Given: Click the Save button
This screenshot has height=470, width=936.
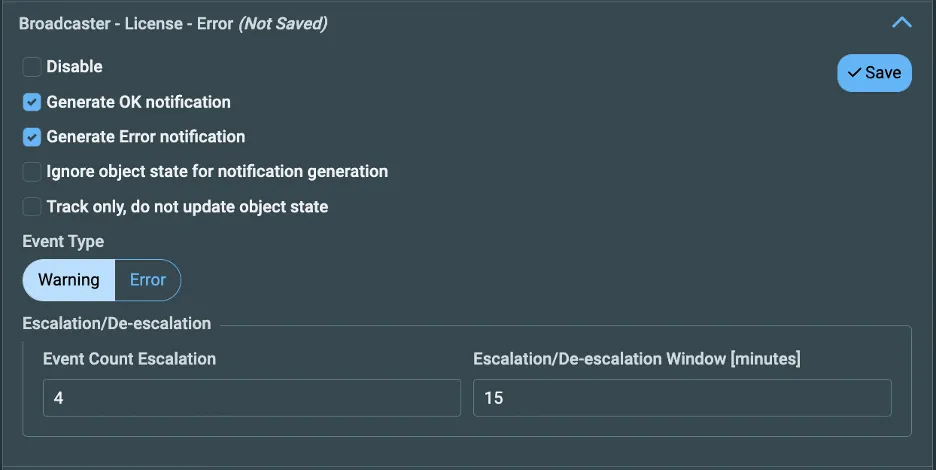Looking at the screenshot, I should pyautogui.click(x=874, y=73).
